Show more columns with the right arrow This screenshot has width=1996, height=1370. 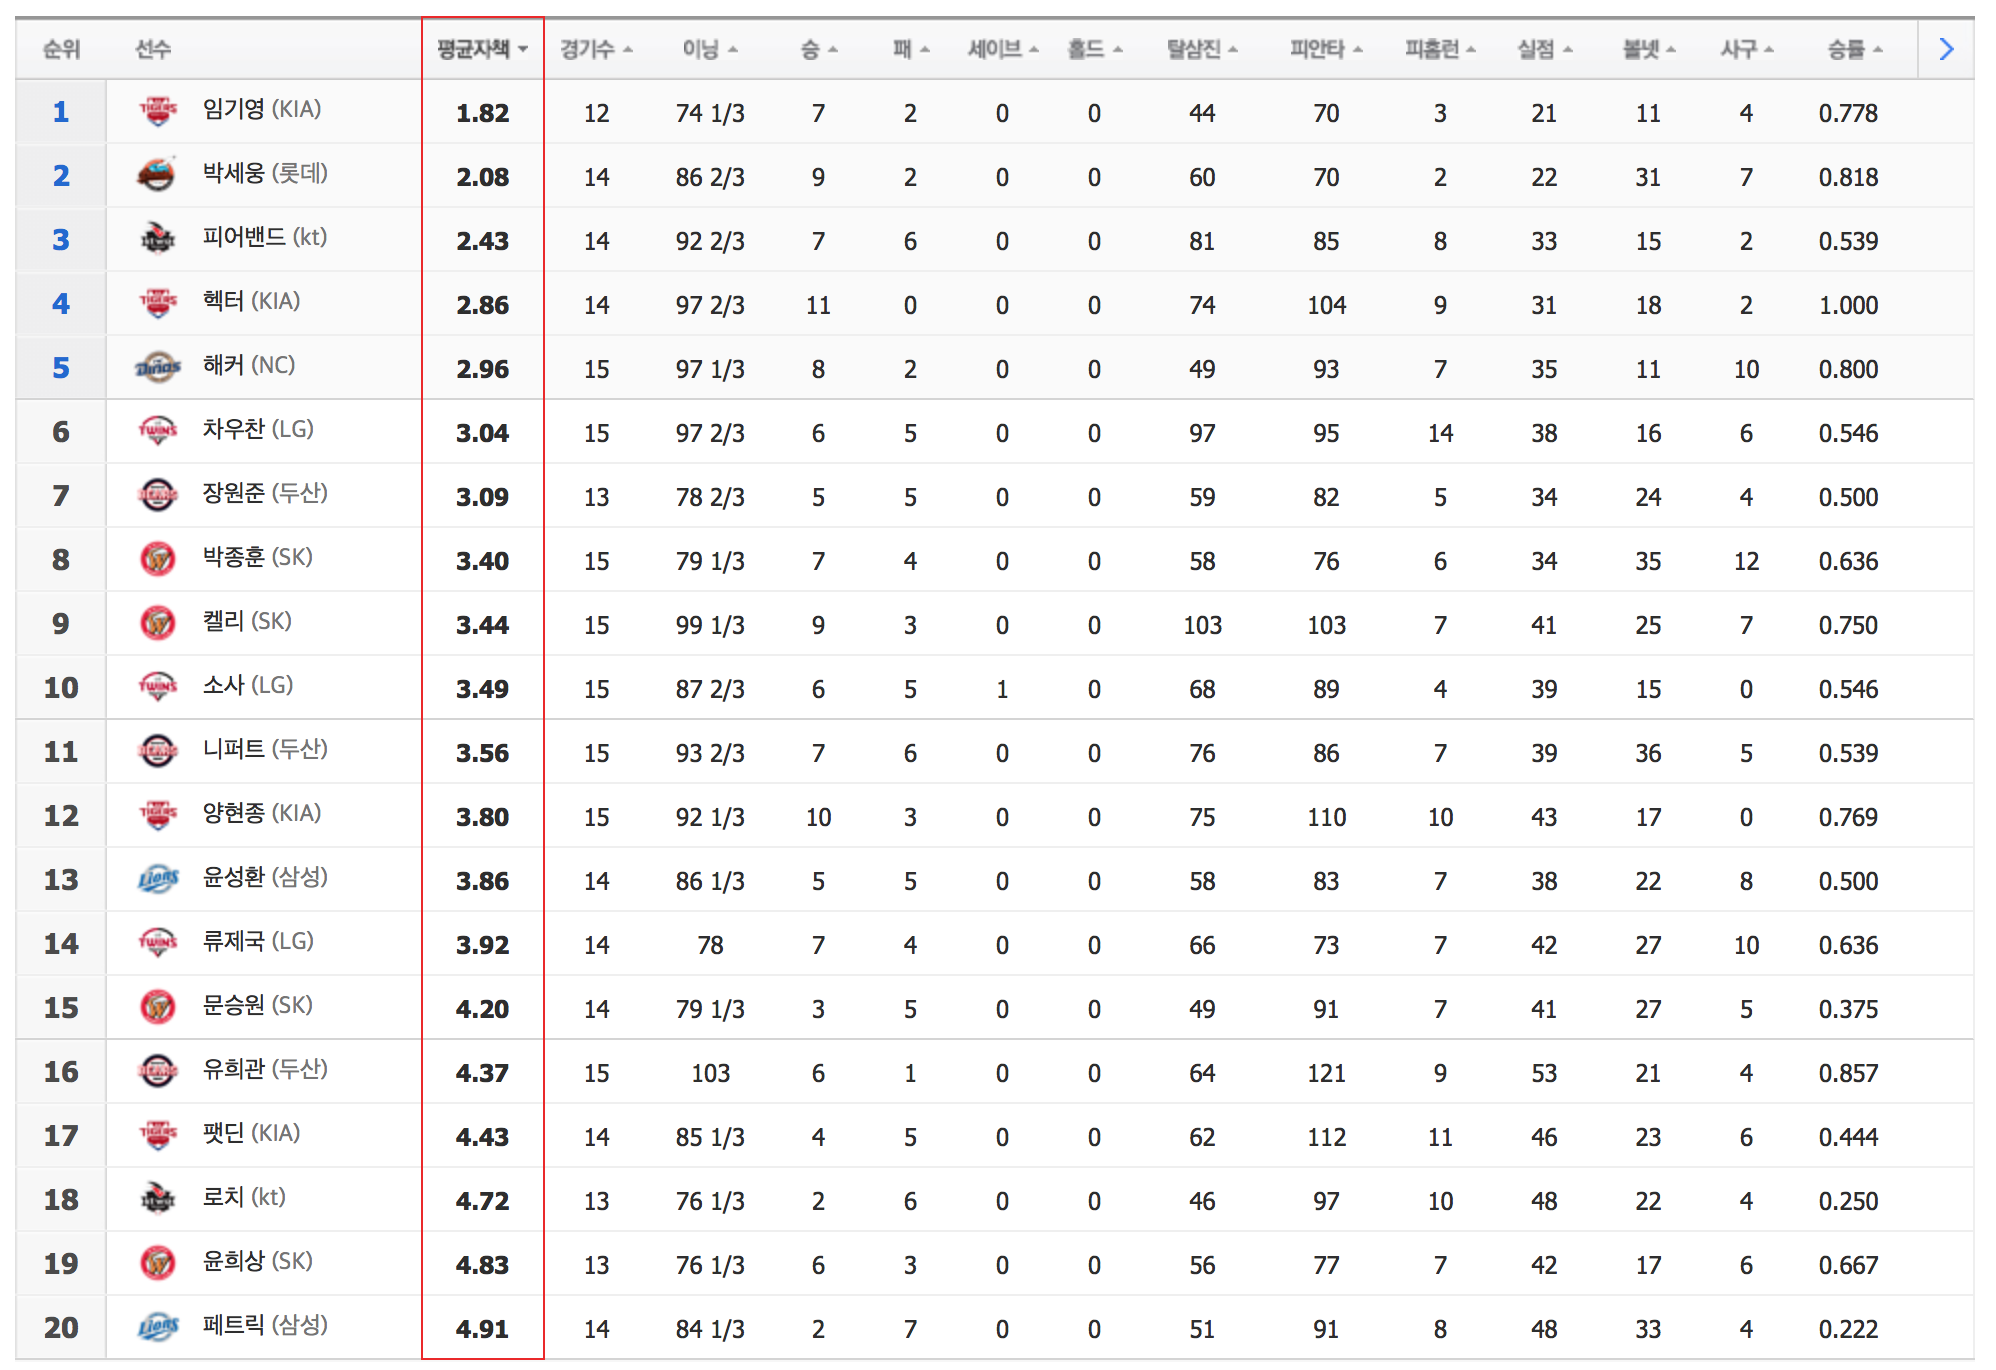(1945, 49)
